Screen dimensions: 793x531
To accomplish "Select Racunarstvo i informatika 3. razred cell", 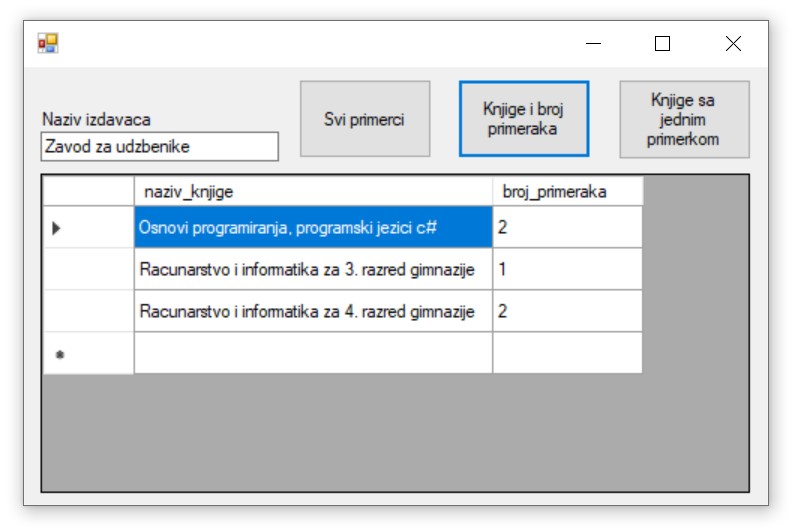I will [x=312, y=269].
